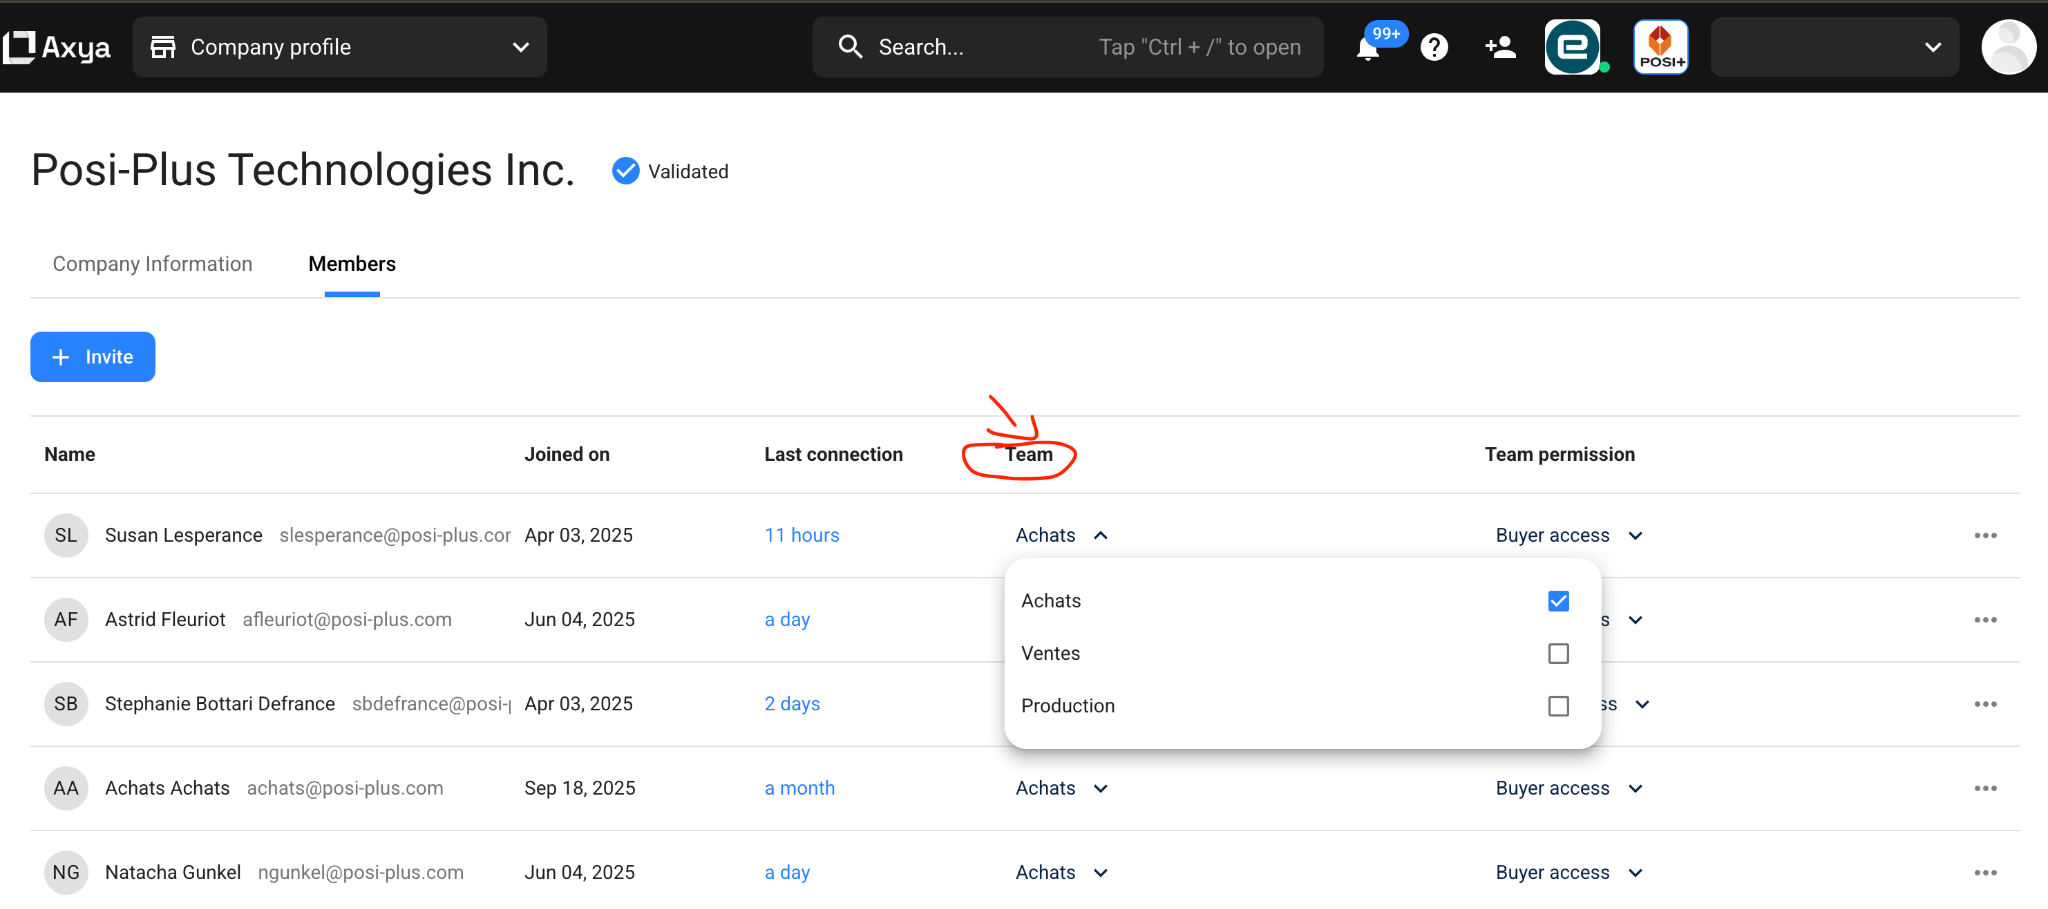Image resolution: width=2048 pixels, height=909 pixels.
Task: Open the Company profile dropdown
Action: [340, 47]
